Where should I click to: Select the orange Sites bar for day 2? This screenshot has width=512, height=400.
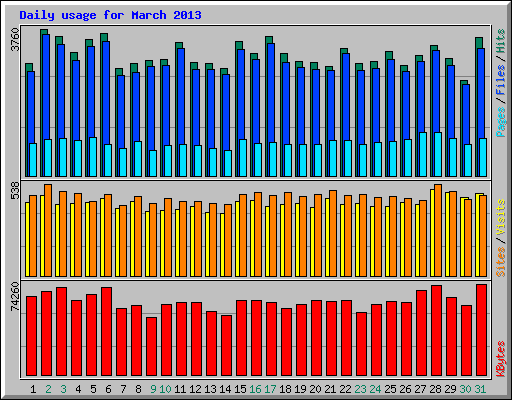[x=48, y=230]
